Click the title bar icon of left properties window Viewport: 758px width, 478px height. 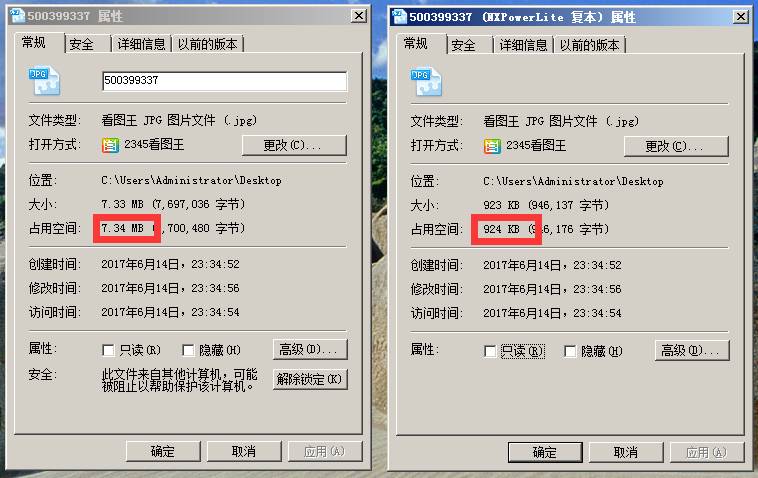17,16
